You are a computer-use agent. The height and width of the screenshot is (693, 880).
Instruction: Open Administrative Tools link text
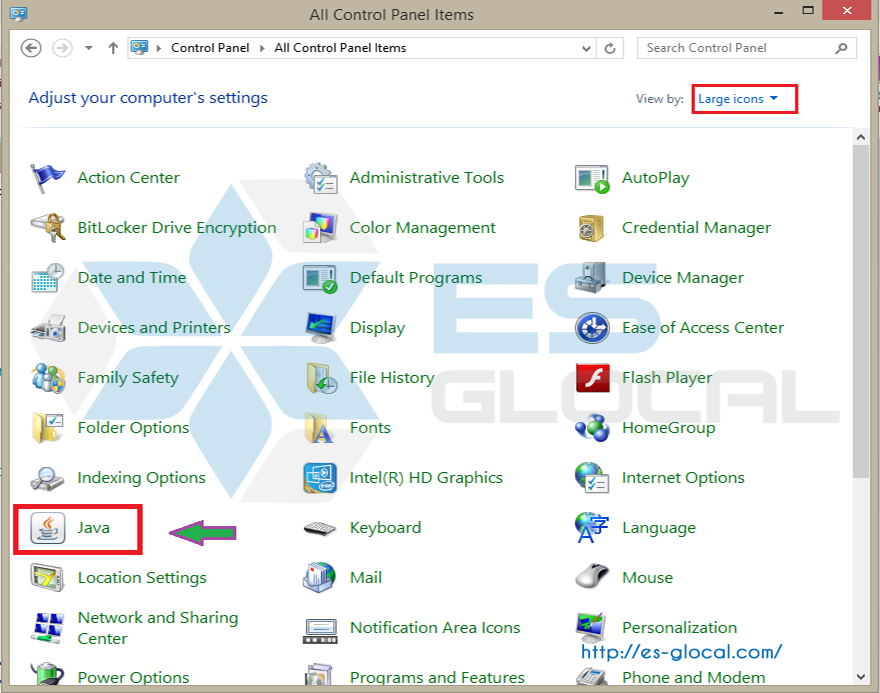click(427, 178)
